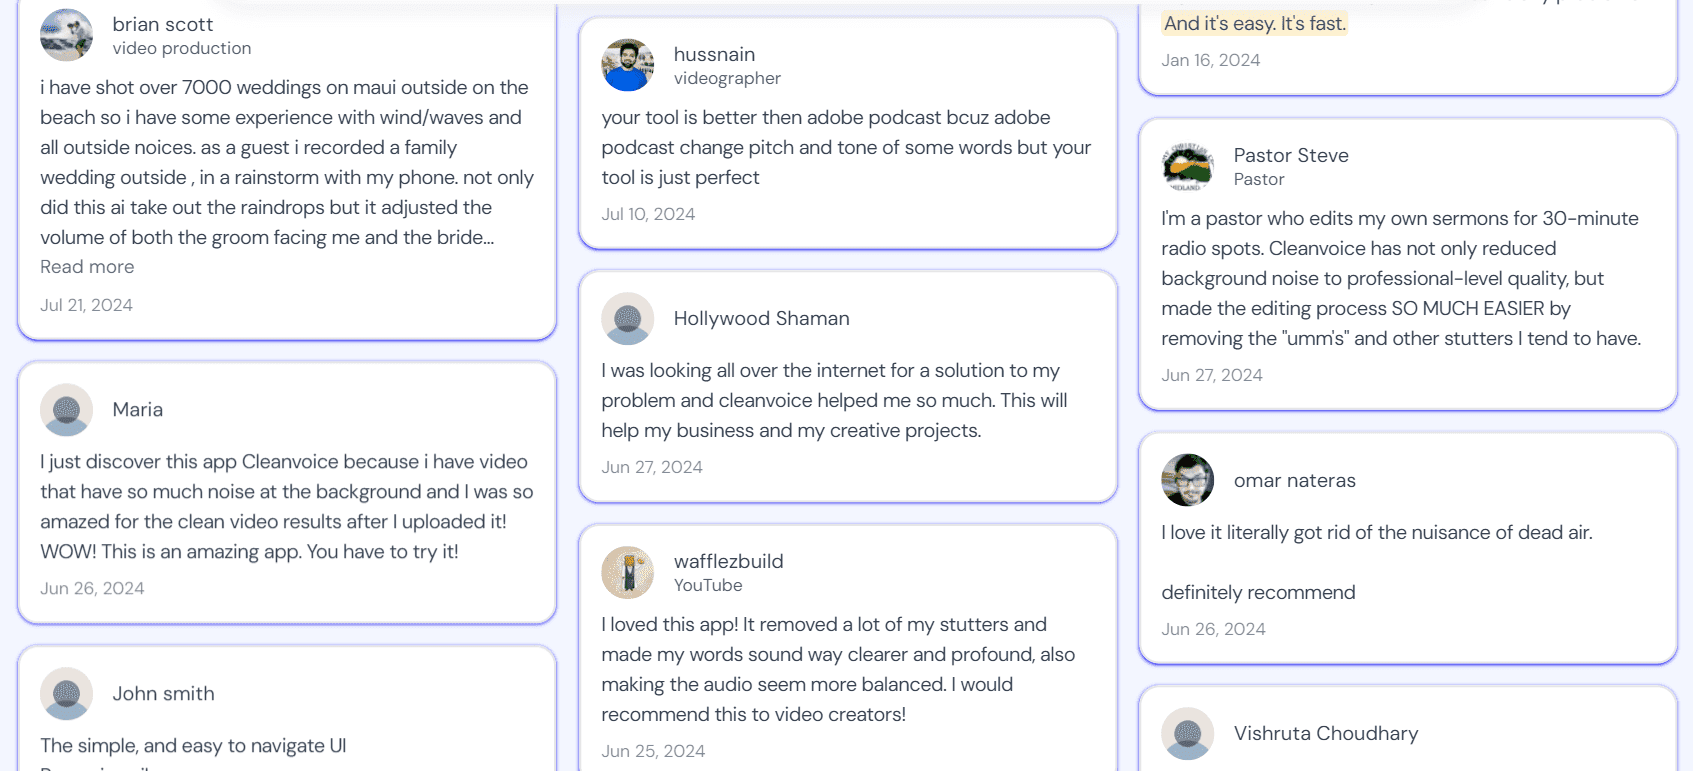
Task: Click the YouTube label under wafflezbuild
Action: pos(708,585)
